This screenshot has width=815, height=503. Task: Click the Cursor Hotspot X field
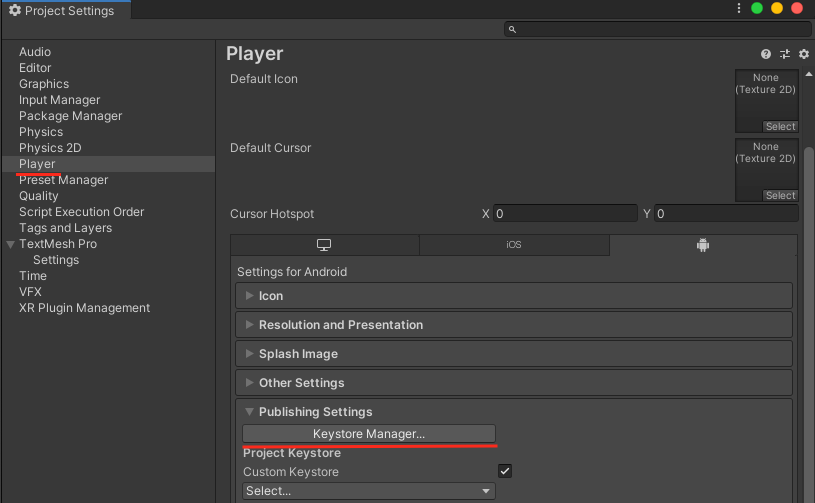coord(565,214)
